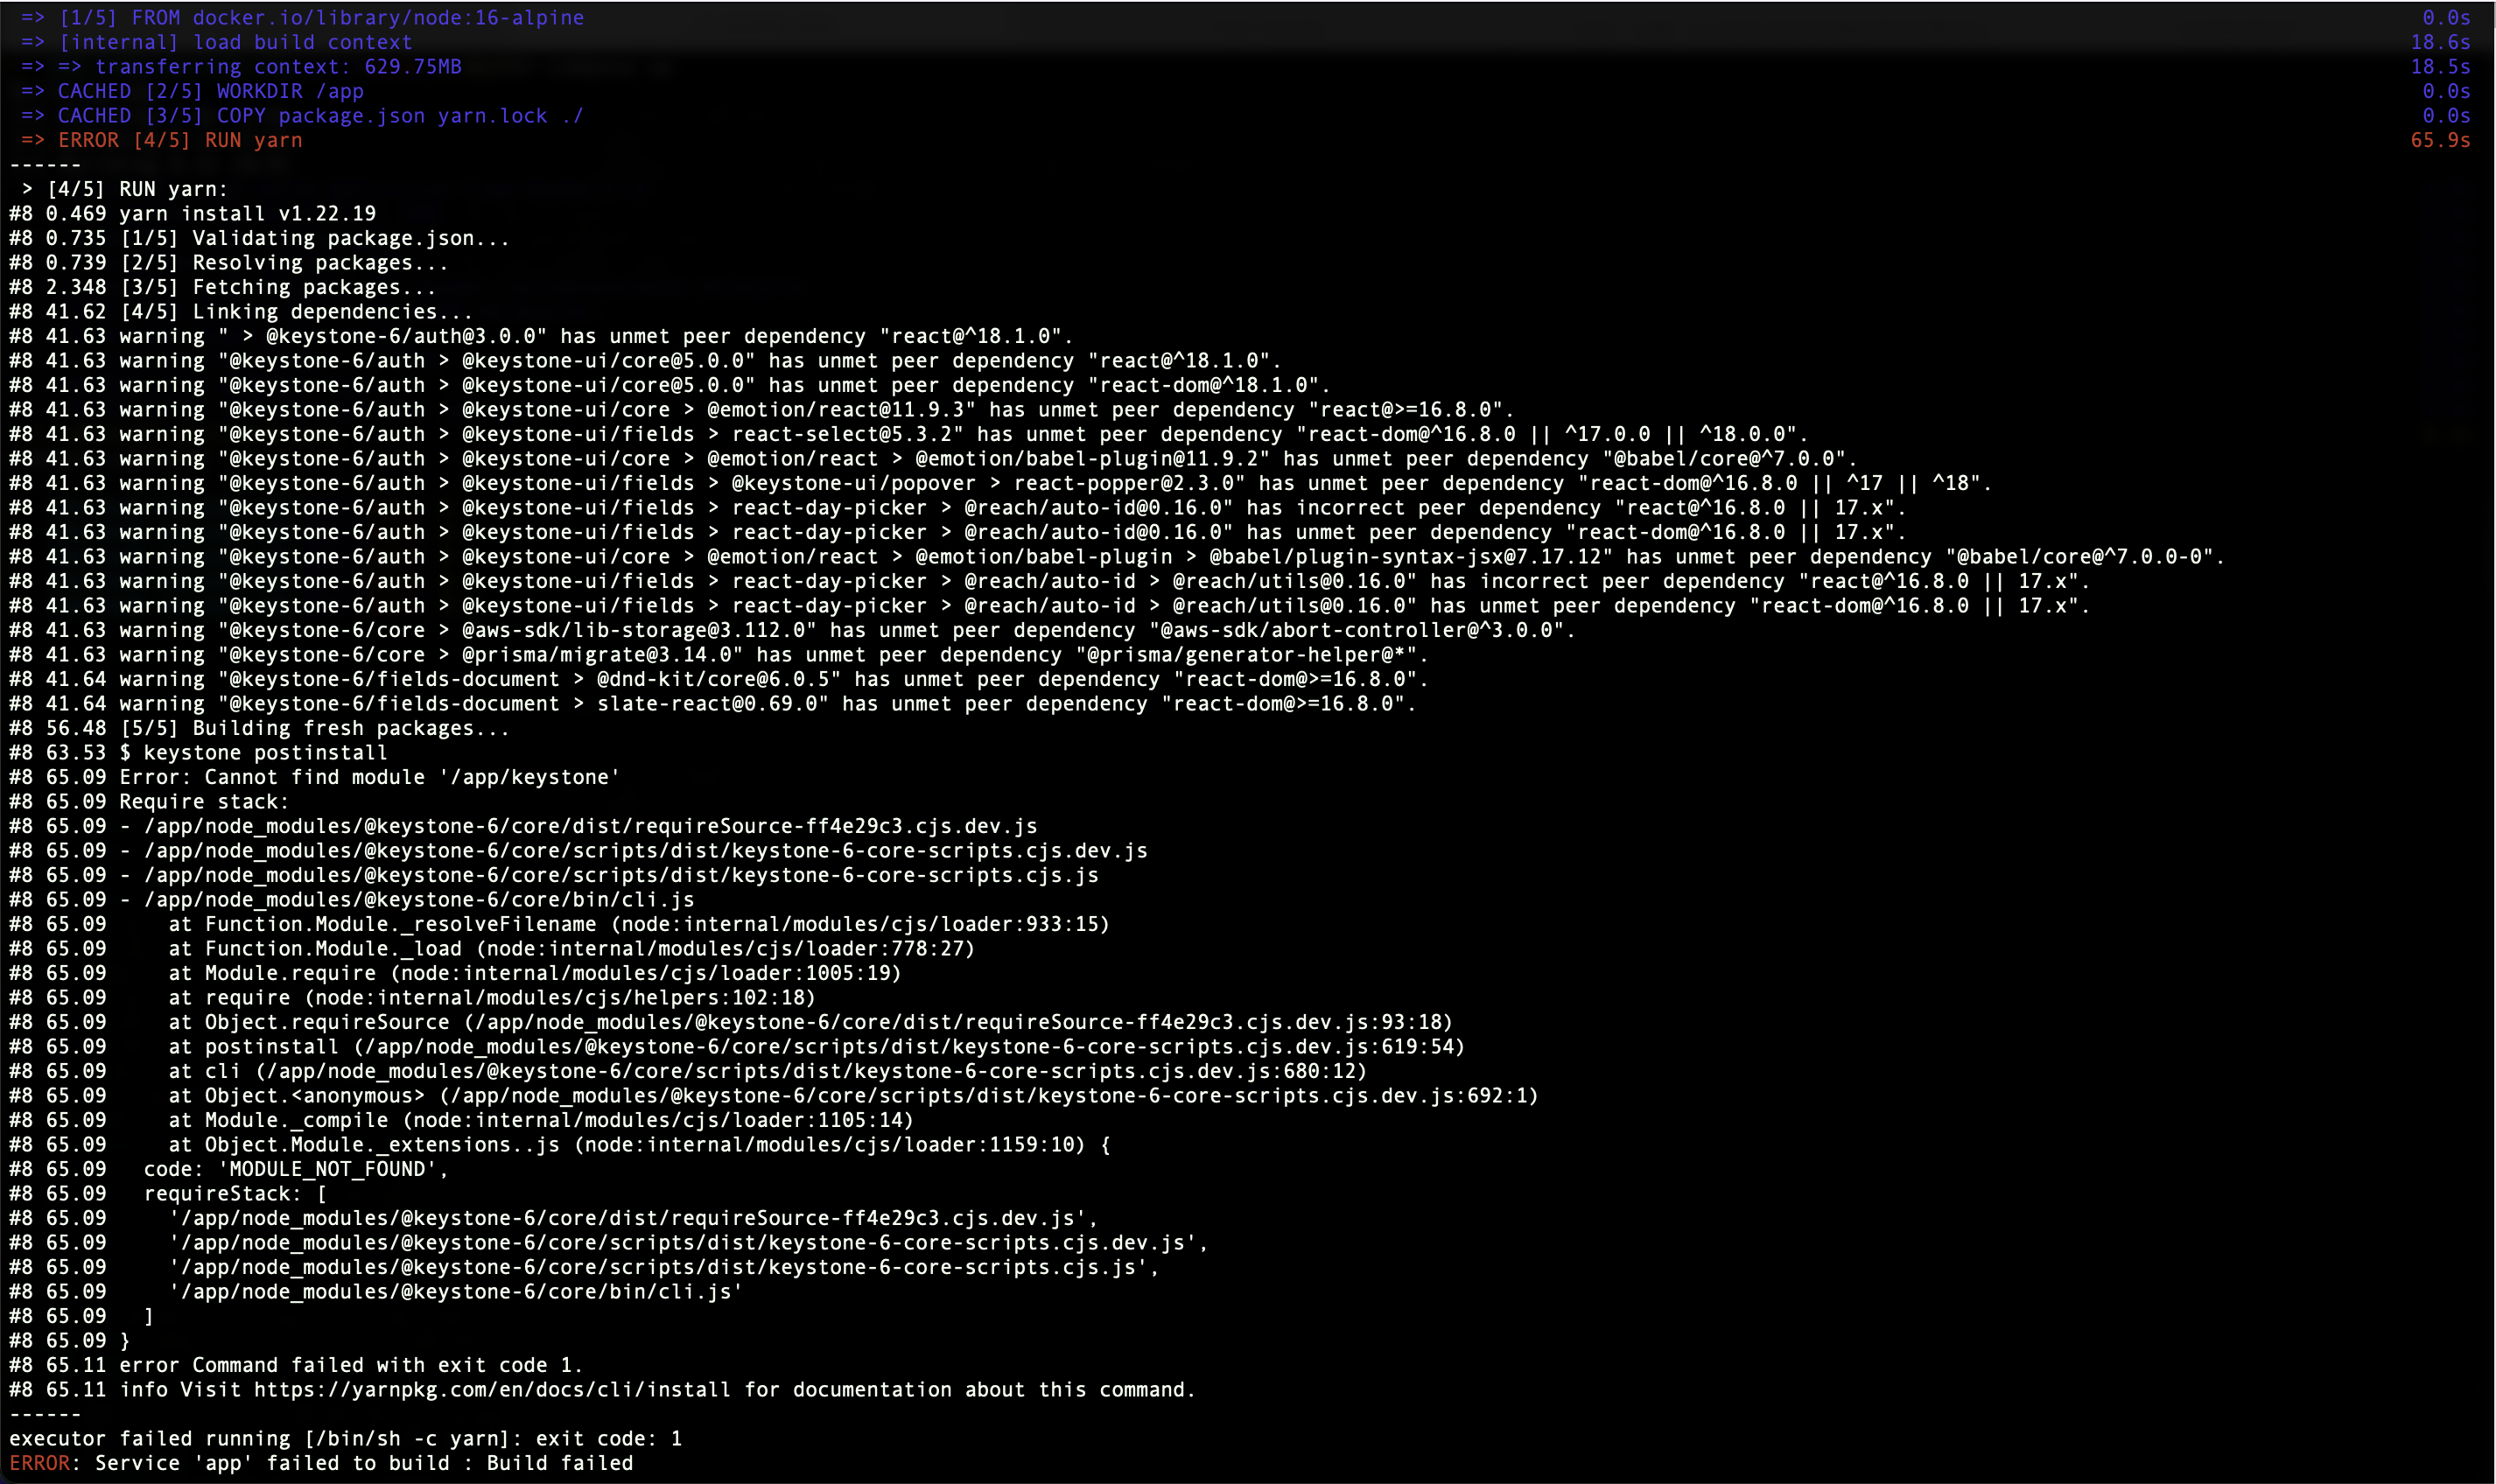Click warning mentioning '@aws-sdk/lib-storage@3.112.0'
Viewport: 2496px width, 1484px height.
pos(793,630)
